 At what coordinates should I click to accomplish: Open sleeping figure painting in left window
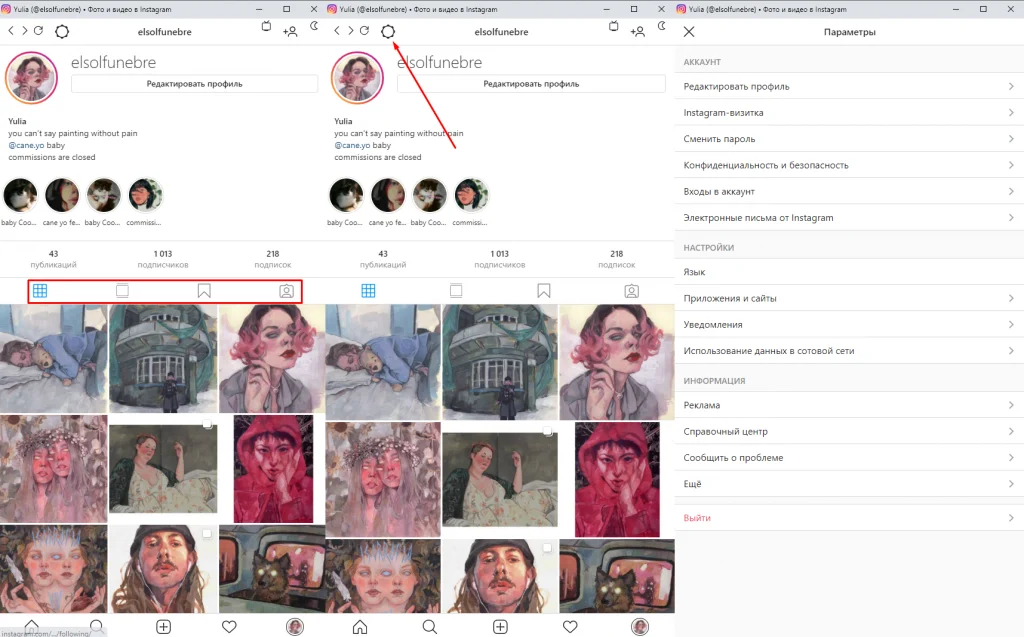click(54, 359)
